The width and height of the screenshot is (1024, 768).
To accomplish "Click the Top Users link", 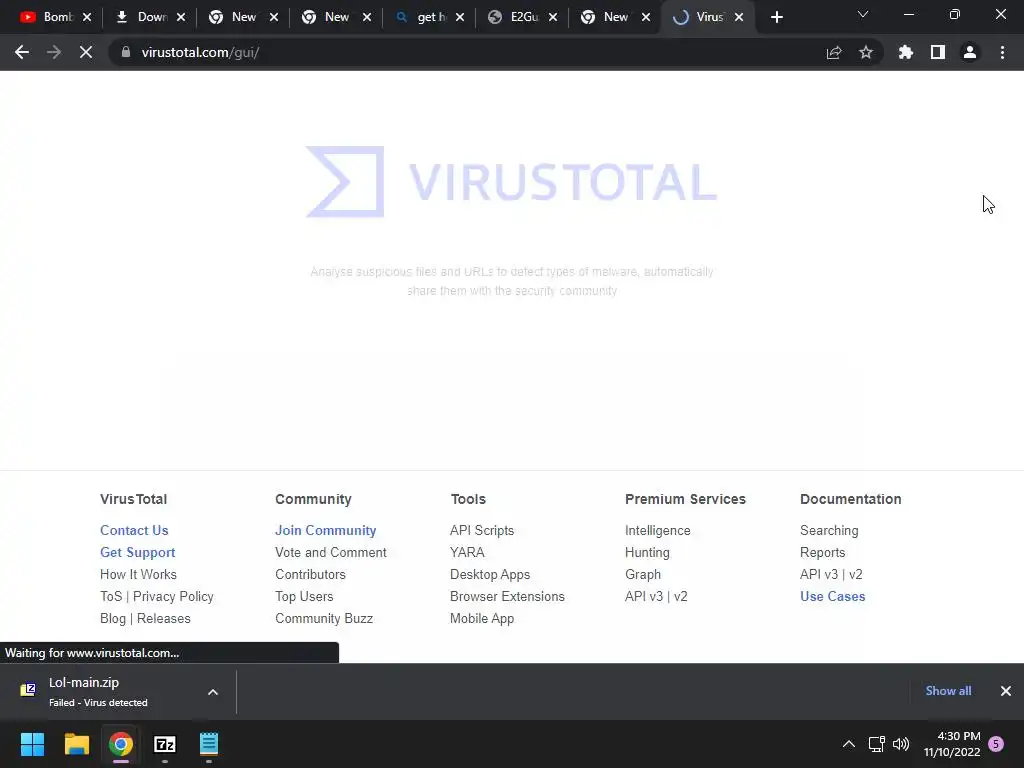I will coord(304,596).
